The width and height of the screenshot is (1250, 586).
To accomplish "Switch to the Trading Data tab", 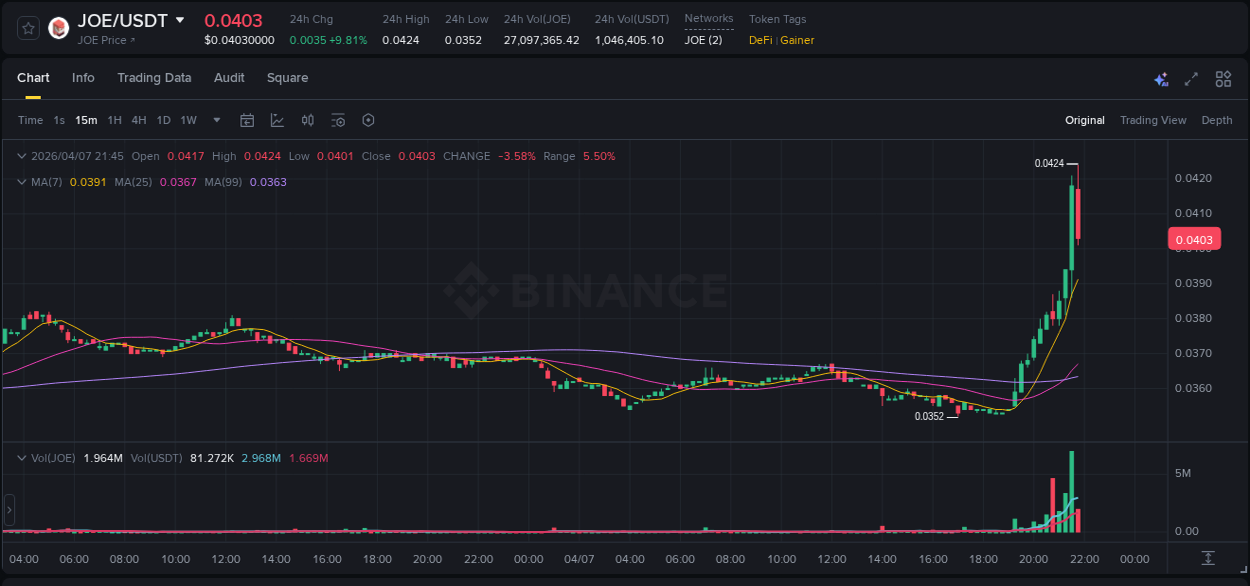I will click(154, 78).
